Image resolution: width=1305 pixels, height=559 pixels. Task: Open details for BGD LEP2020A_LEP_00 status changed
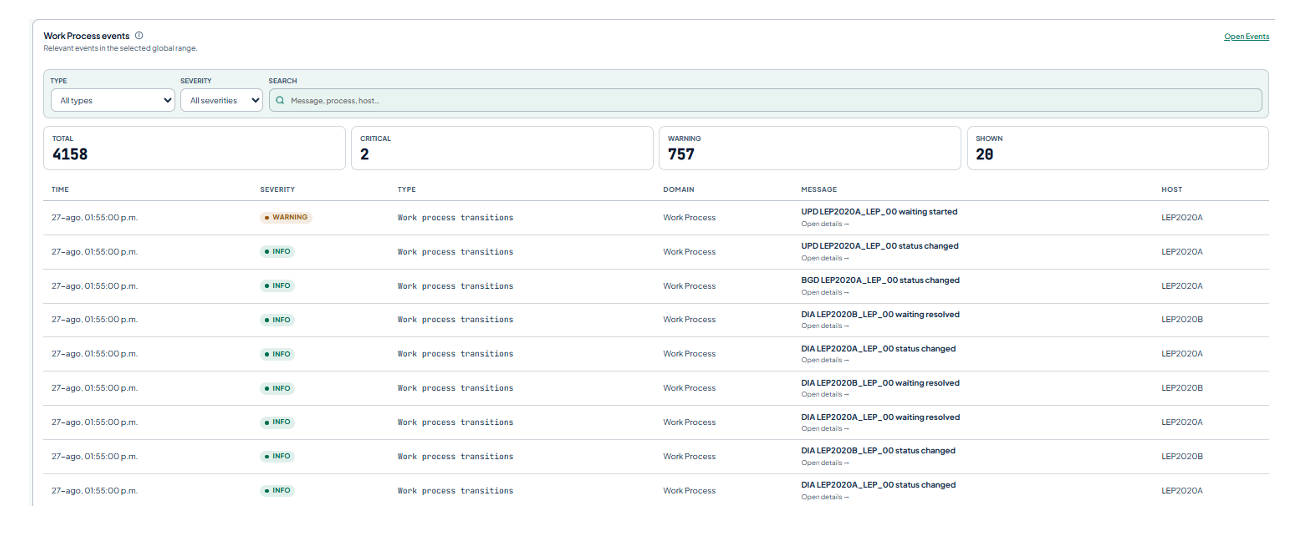click(825, 292)
